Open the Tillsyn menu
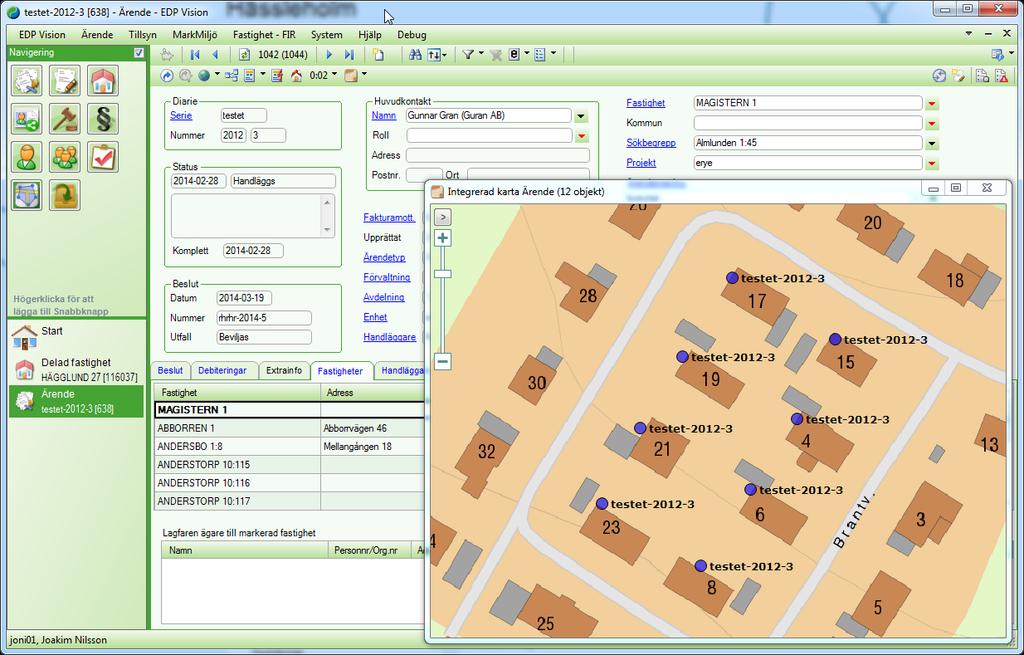 (x=142, y=35)
